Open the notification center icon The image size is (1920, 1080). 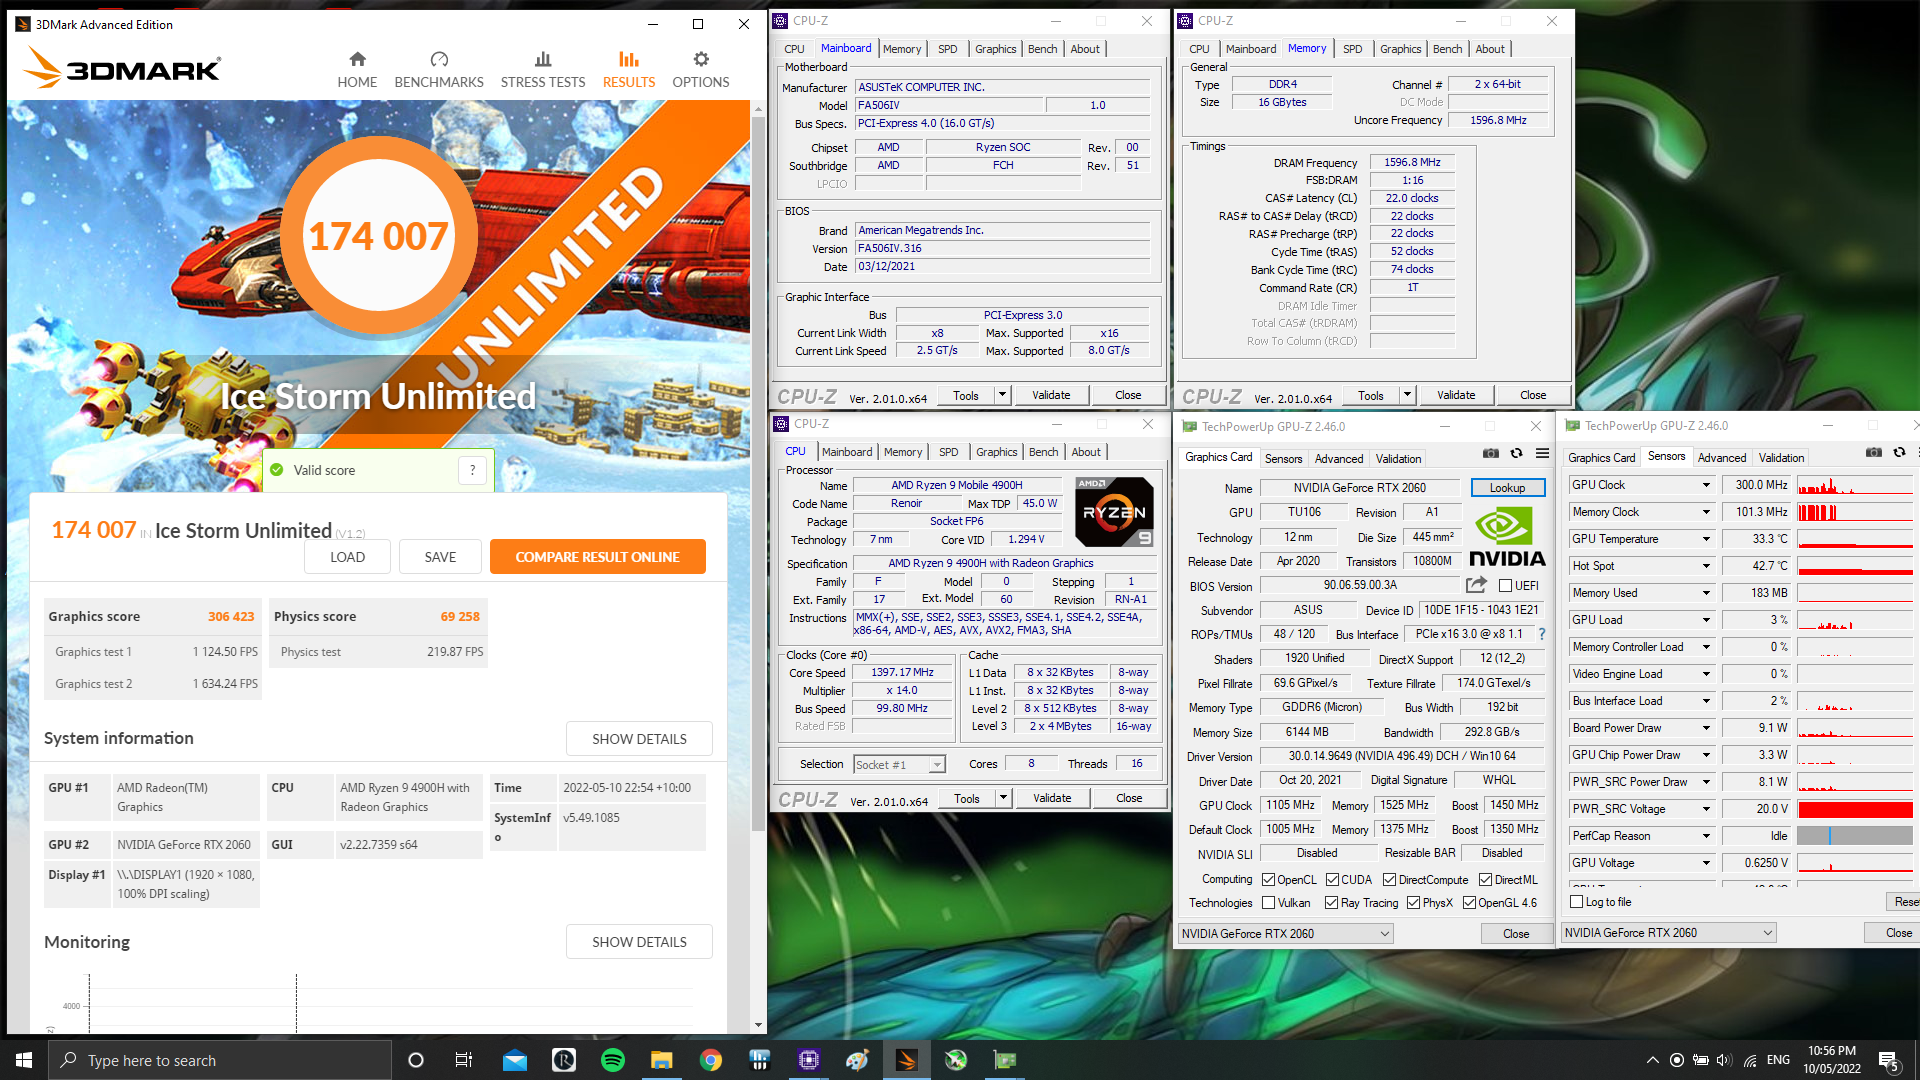click(x=1889, y=1060)
